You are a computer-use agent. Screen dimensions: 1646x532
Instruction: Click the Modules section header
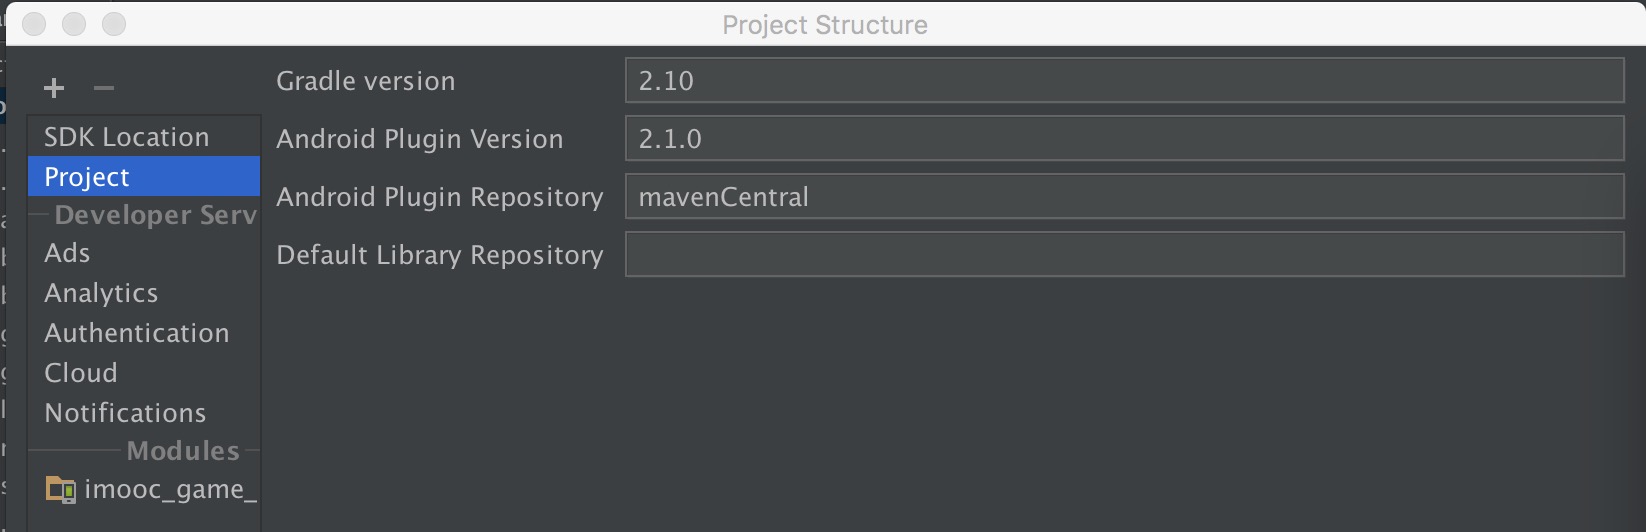[x=183, y=451]
